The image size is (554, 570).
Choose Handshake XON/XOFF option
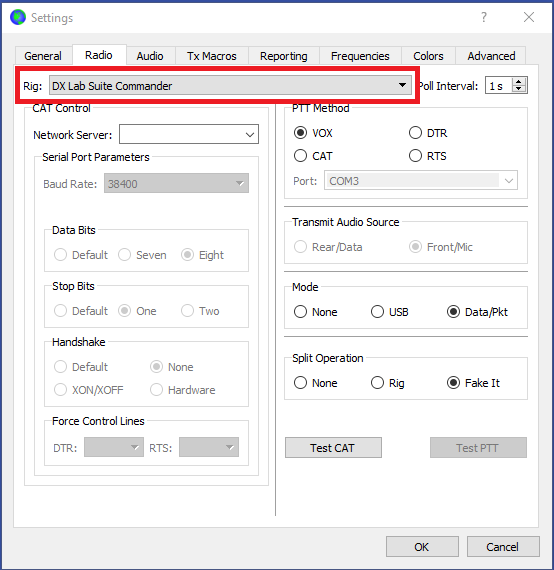pyautogui.click(x=89, y=390)
